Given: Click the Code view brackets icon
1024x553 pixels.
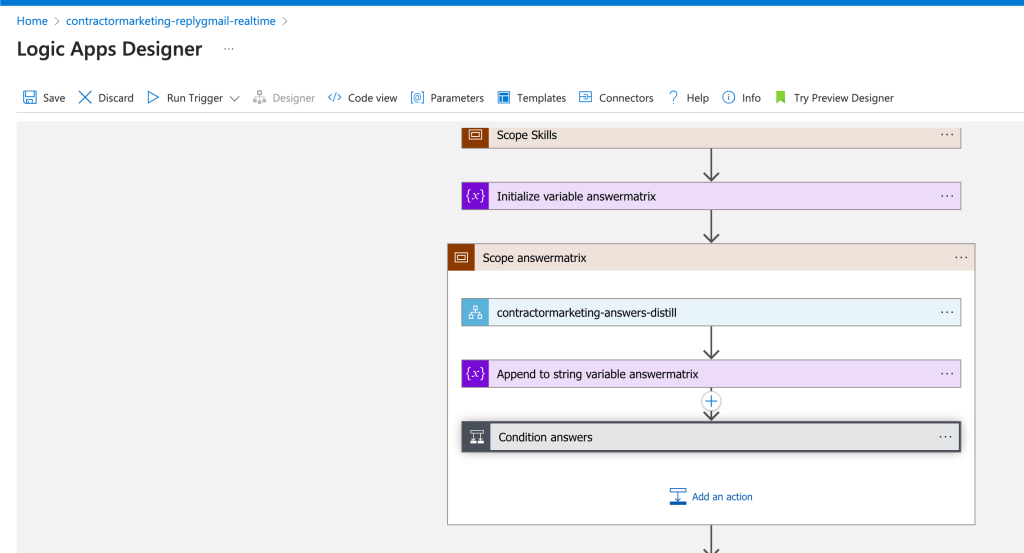Looking at the screenshot, I should click(x=334, y=97).
